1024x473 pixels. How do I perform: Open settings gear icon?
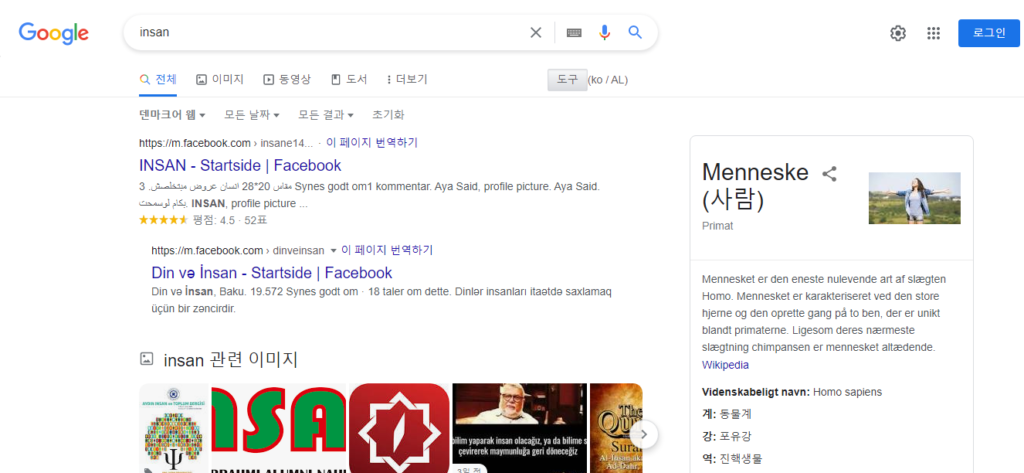click(898, 33)
